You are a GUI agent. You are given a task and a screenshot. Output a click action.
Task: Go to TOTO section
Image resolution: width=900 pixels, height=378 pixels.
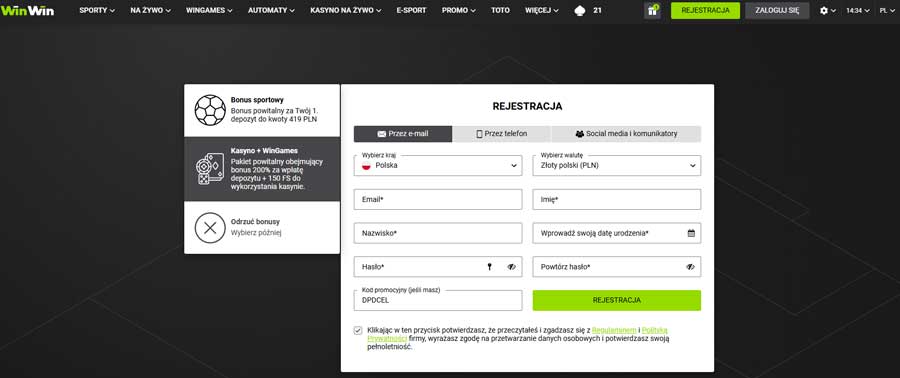[x=500, y=10]
